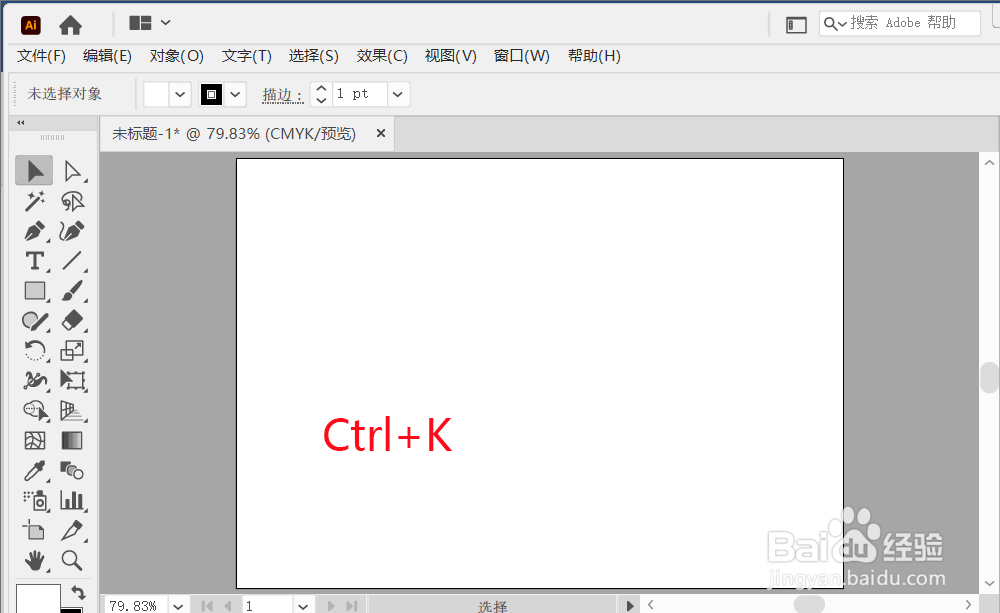Viewport: 1000px width, 613px height.
Task: Select the Paintbrush tool
Action: point(72,291)
